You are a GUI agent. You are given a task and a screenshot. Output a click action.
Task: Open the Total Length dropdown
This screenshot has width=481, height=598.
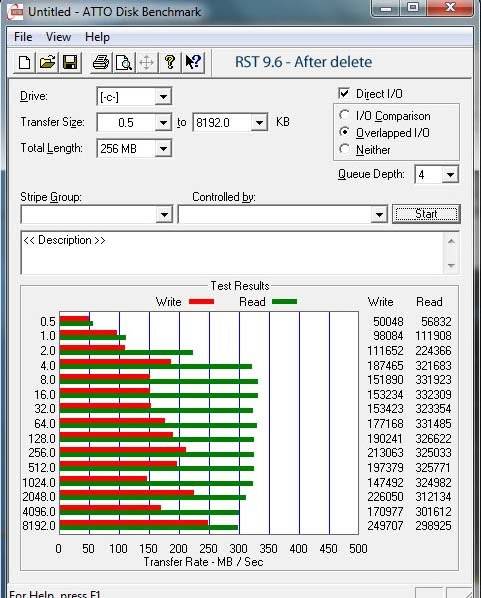coord(163,148)
